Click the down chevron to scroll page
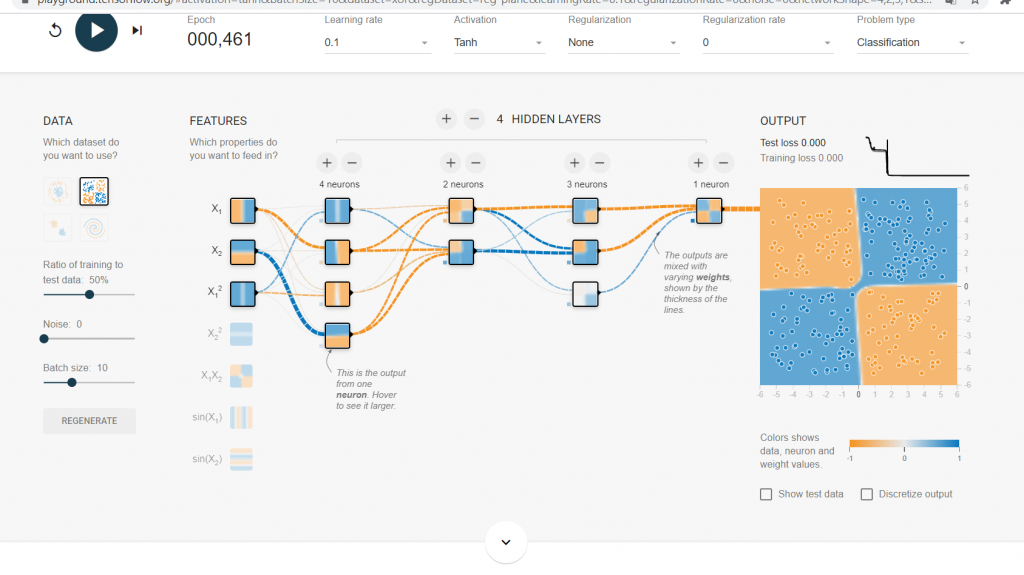This screenshot has width=1024, height=575. [x=506, y=542]
